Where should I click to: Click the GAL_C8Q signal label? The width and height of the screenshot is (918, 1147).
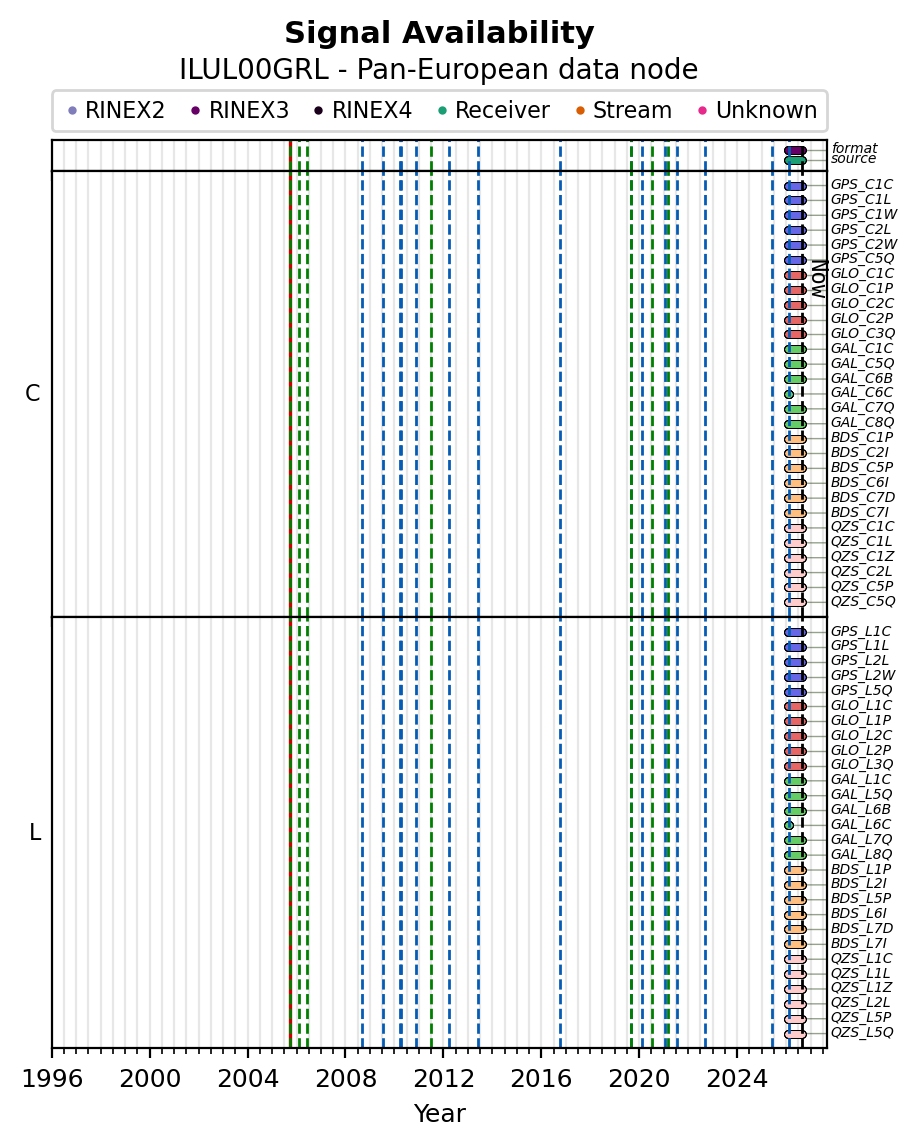pyautogui.click(x=862, y=422)
